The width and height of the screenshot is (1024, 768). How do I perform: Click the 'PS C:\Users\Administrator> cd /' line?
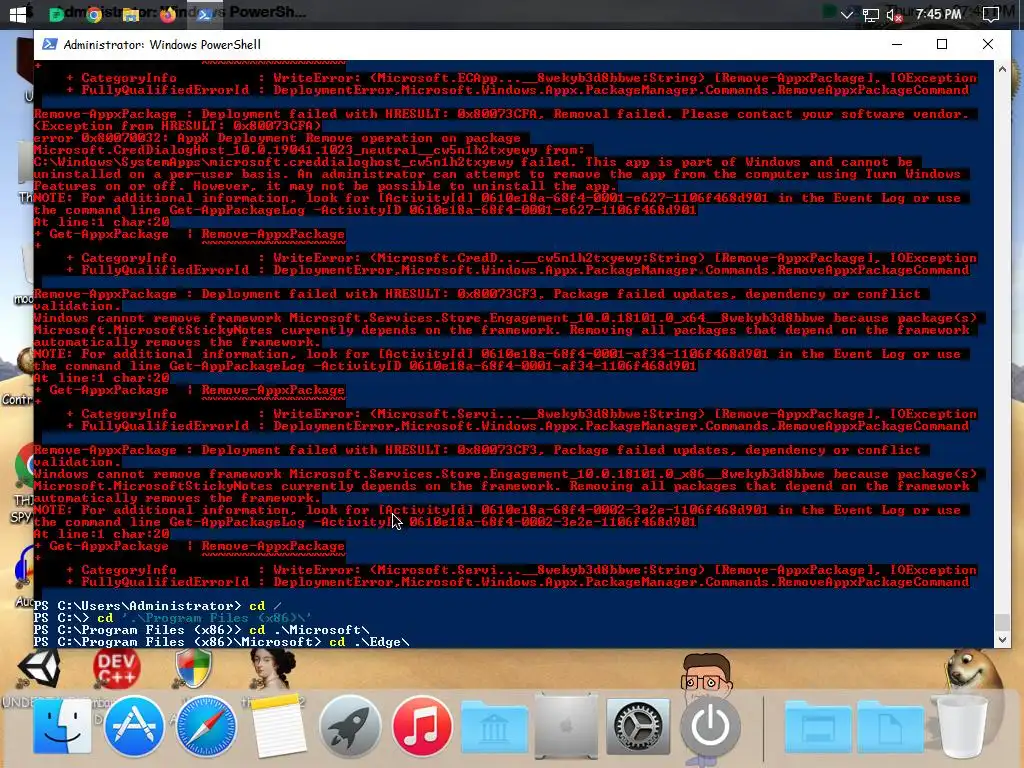click(158, 606)
